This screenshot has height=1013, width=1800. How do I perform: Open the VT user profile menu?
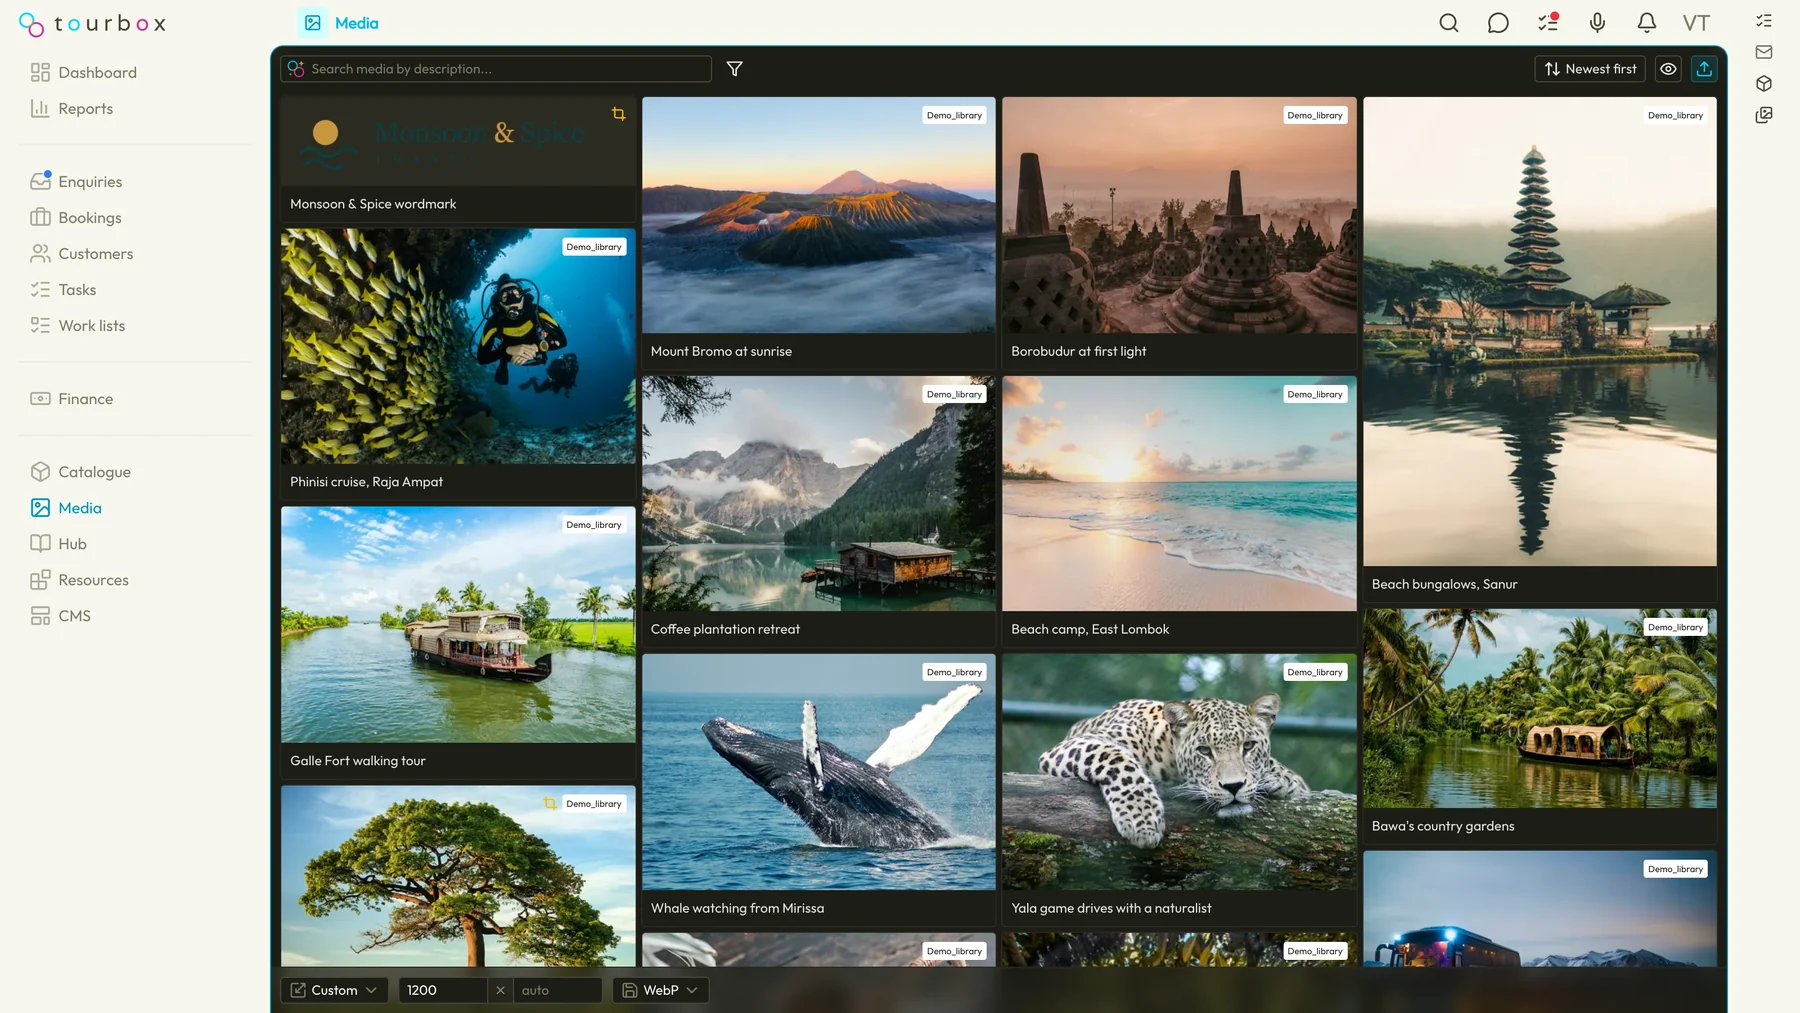pyautogui.click(x=1696, y=23)
